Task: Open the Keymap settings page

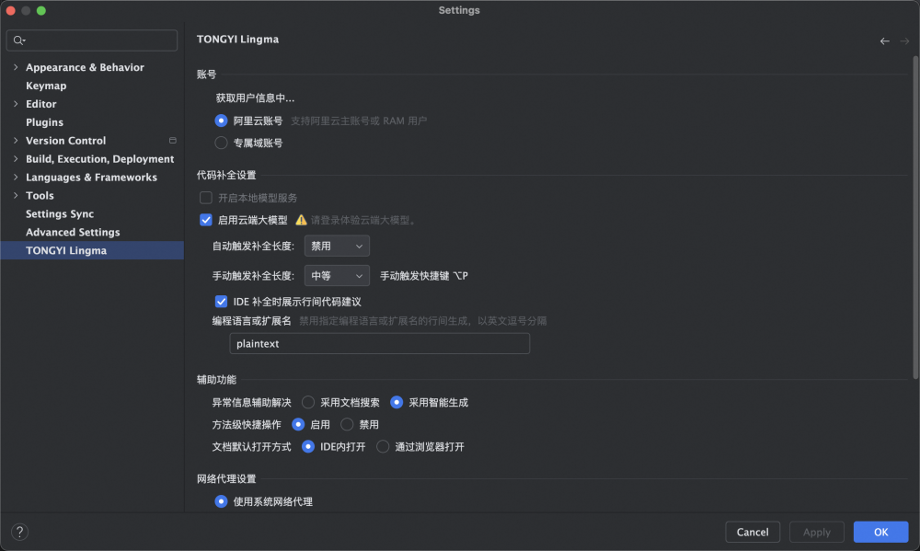Action: pos(46,86)
